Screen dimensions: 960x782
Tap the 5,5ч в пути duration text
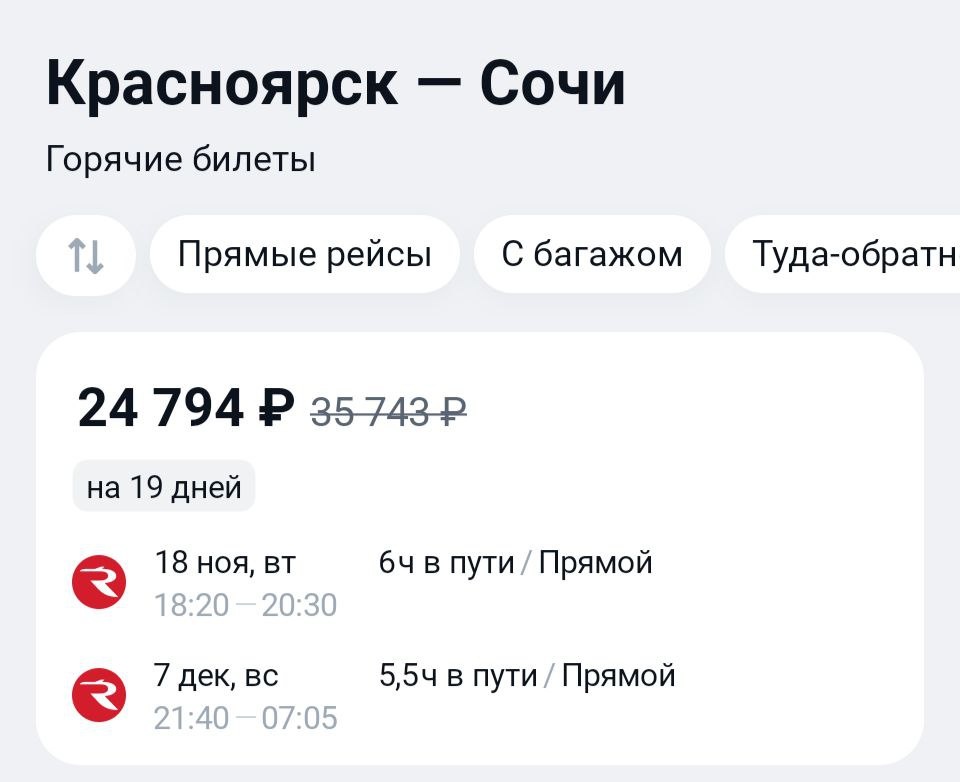click(458, 676)
